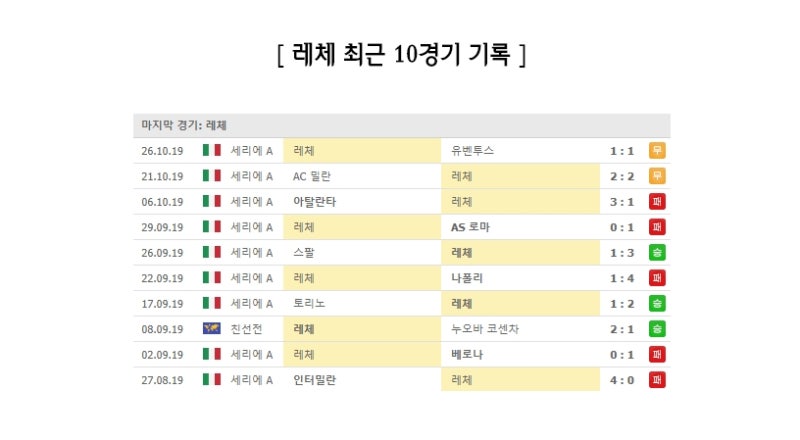Viewport: 800px width, 440px height.
Task: Click the friendly match world flag icon
Action: pos(212,328)
